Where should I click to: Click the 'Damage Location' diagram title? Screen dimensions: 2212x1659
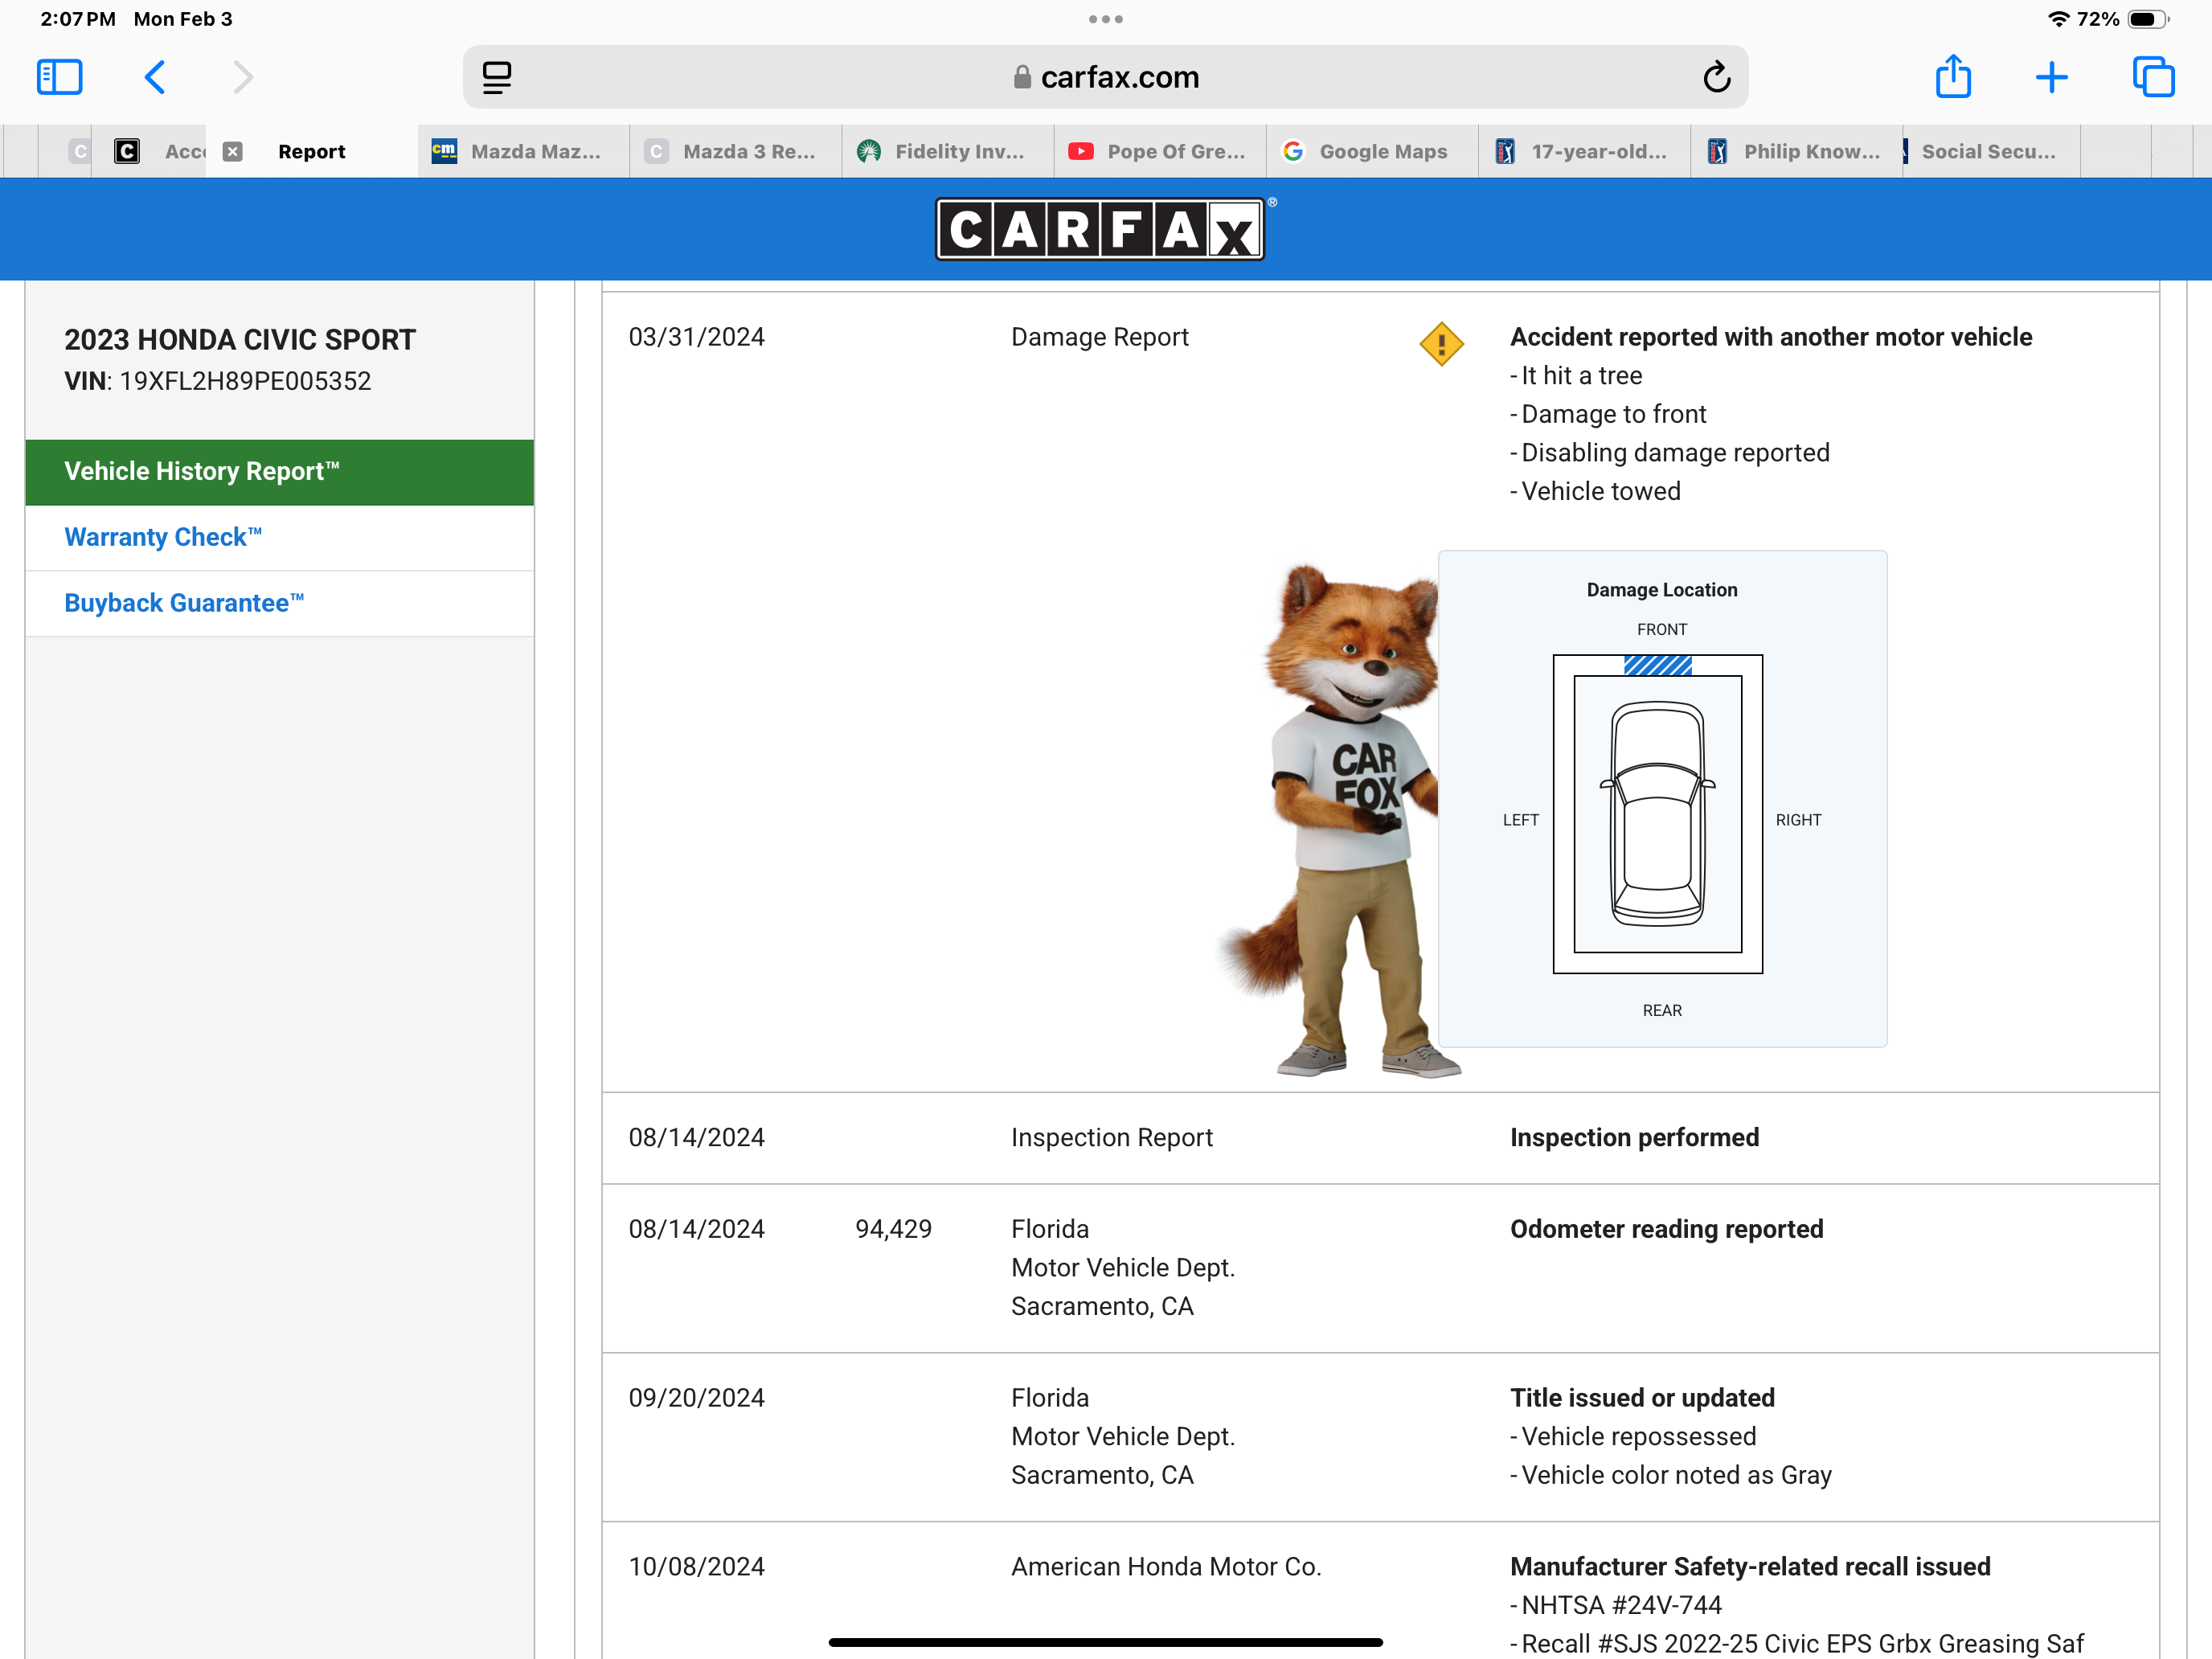point(1662,590)
